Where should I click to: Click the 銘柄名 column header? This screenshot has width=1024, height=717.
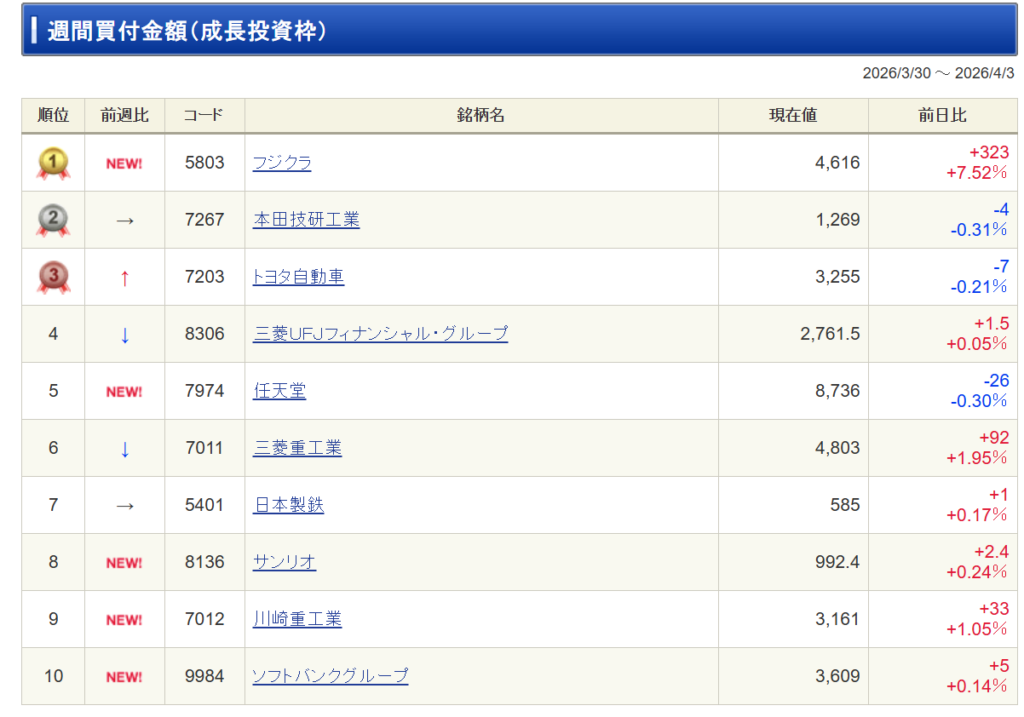(x=481, y=116)
